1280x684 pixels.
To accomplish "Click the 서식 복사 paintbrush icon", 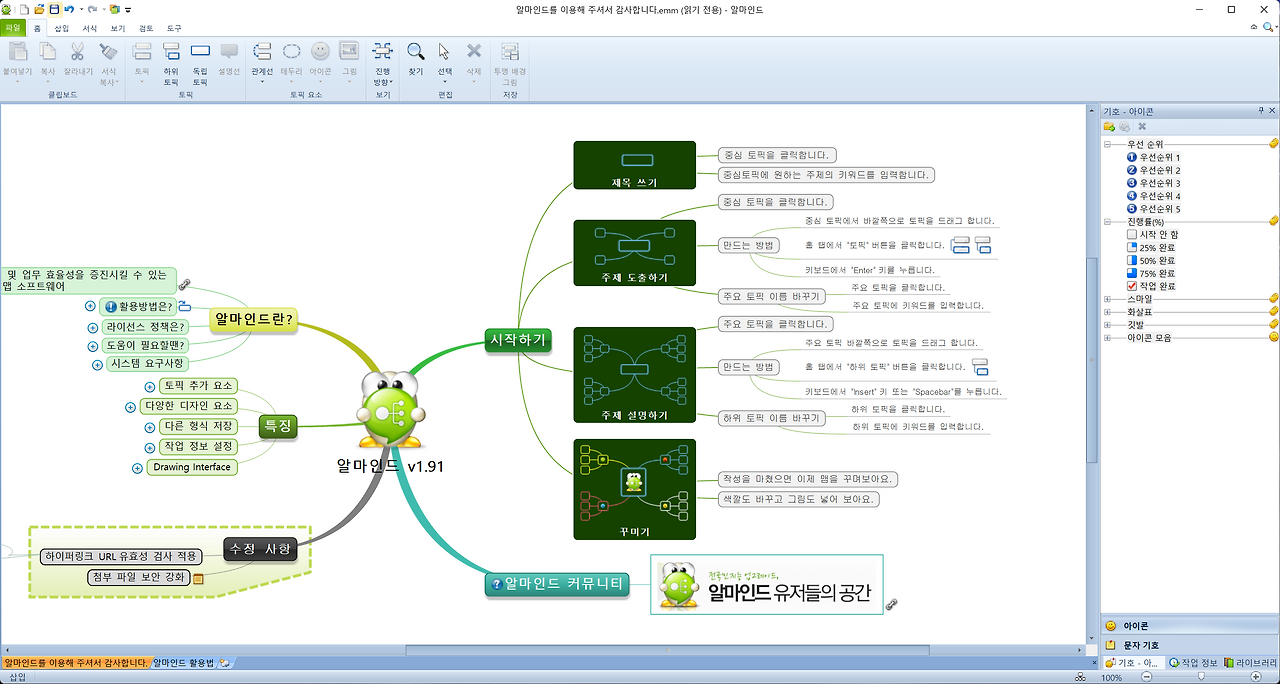I will pos(109,51).
